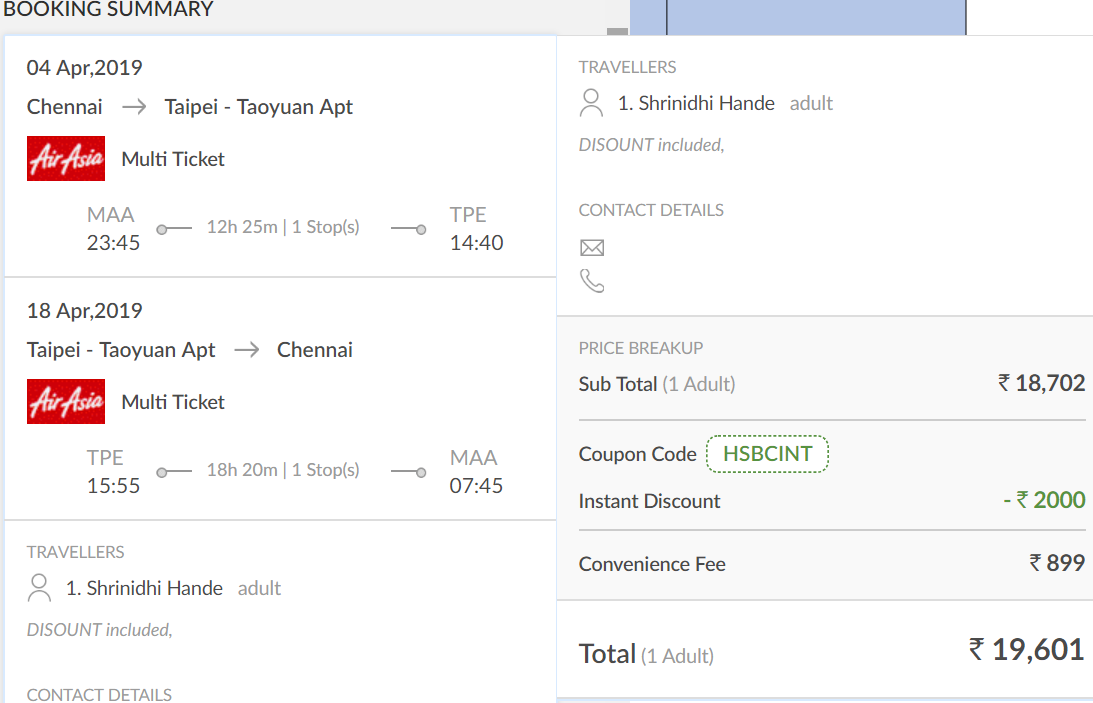Screen dimensions: 1093x703
Task: Click the Multi Ticket label on the outbound flight
Action: 172,158
